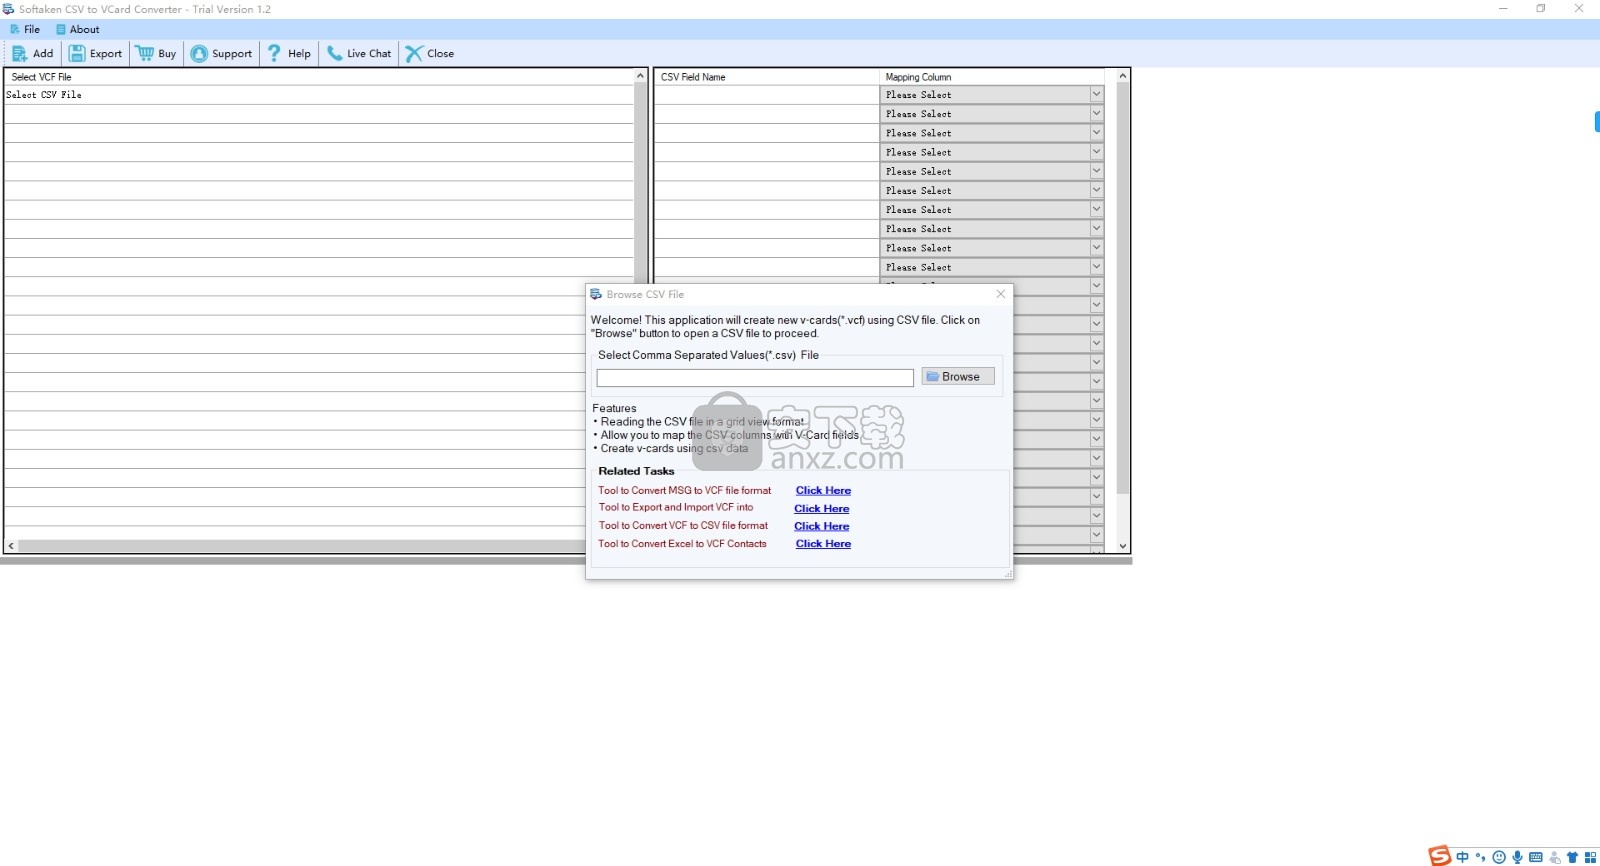
Task: Click Here link for Excel to VCF Contacts
Action: (823, 544)
